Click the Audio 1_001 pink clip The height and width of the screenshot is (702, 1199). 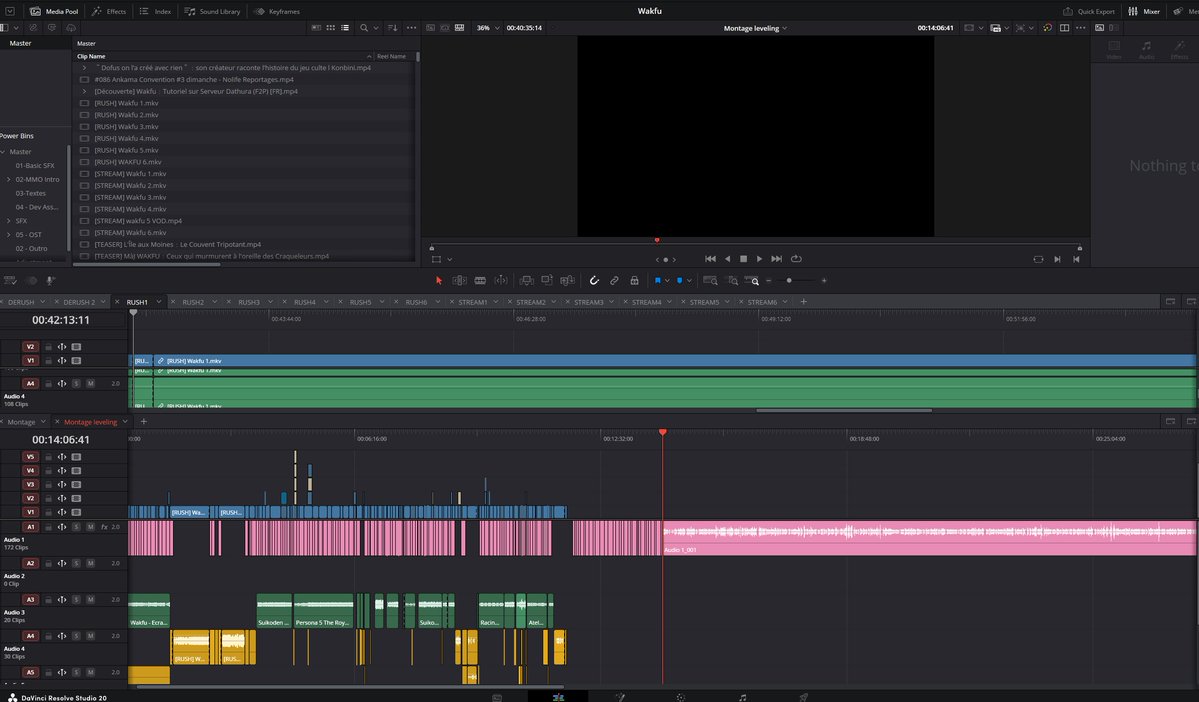[x=929, y=538]
